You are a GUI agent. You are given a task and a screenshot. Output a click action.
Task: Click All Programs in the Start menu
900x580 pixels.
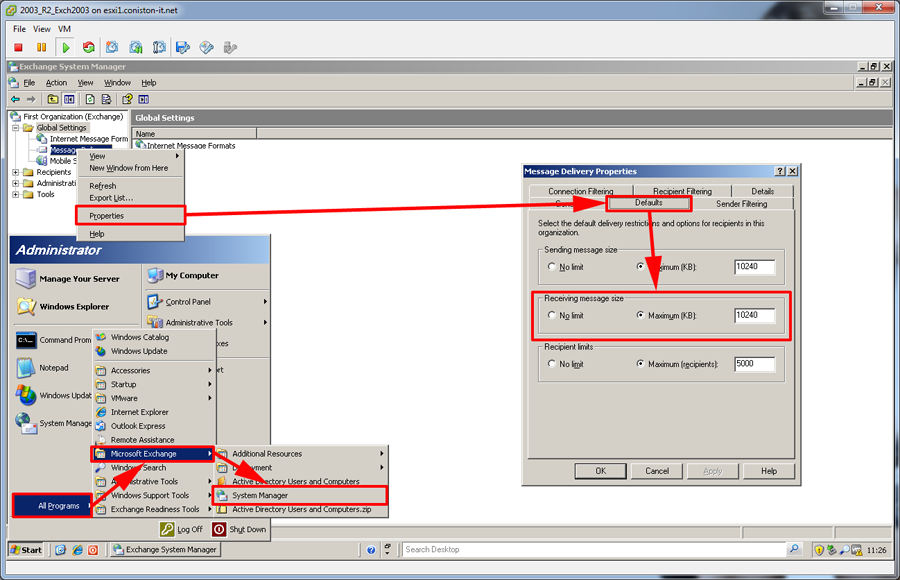click(52, 506)
